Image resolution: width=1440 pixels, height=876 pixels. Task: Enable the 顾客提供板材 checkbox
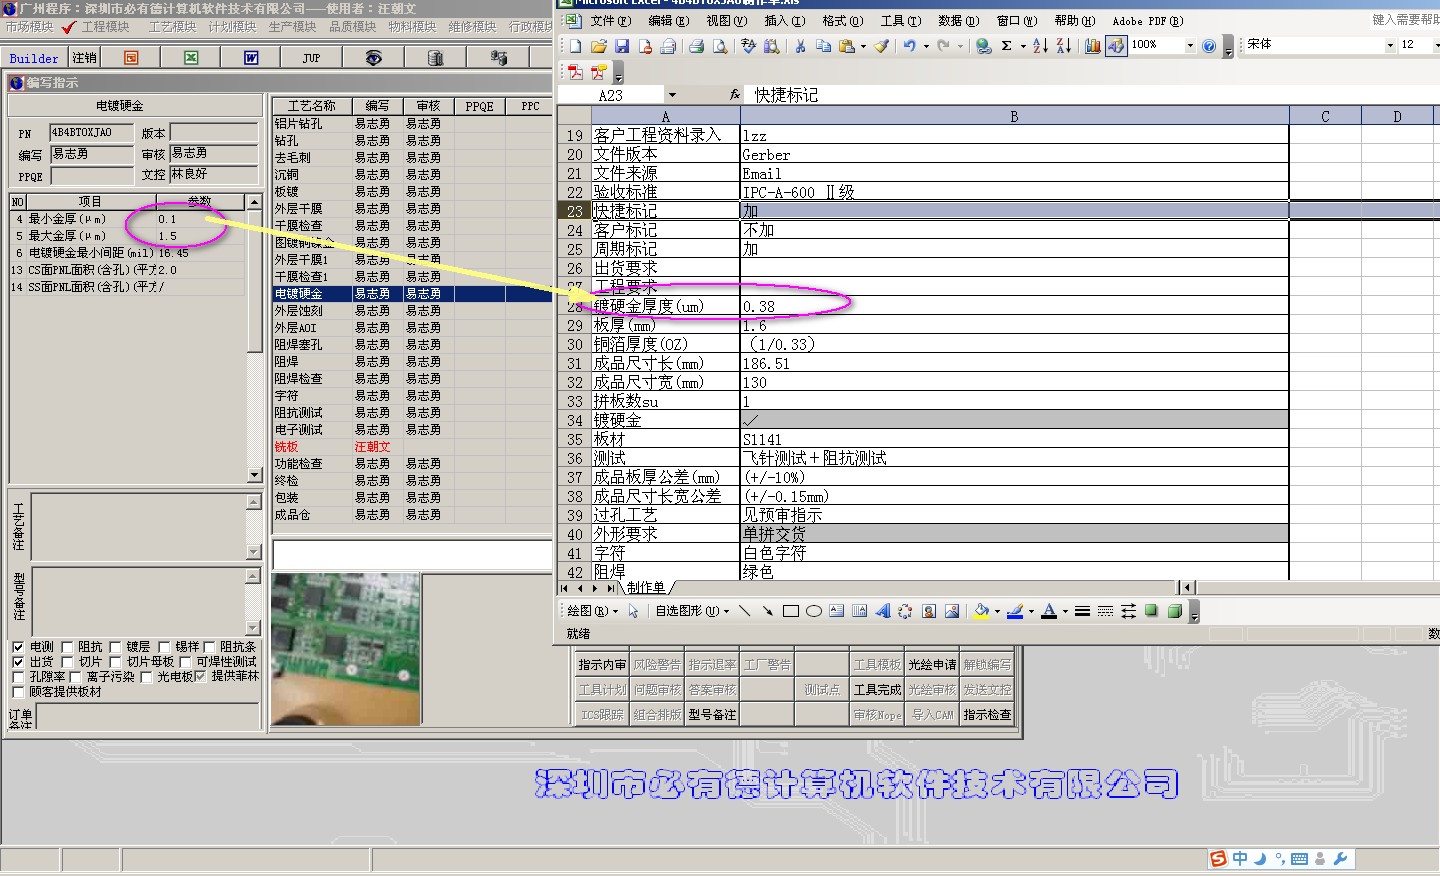tap(18, 692)
